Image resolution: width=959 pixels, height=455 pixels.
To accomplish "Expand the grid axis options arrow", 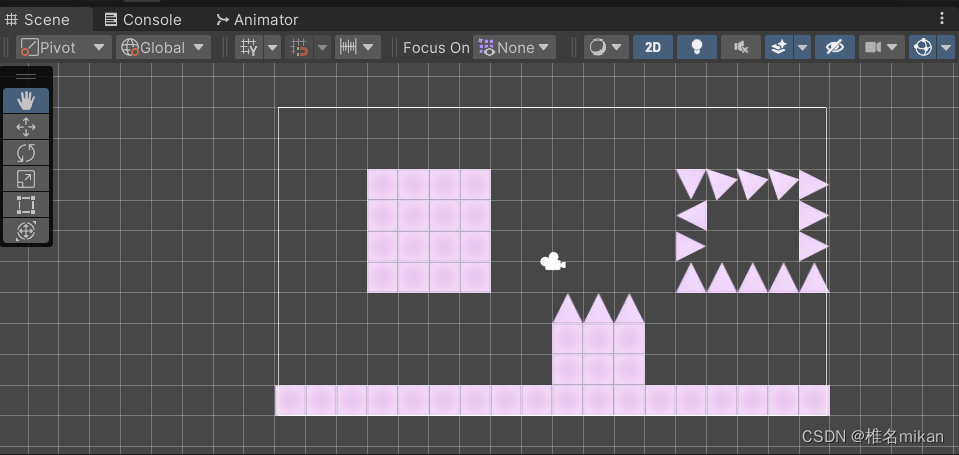I will (272, 47).
